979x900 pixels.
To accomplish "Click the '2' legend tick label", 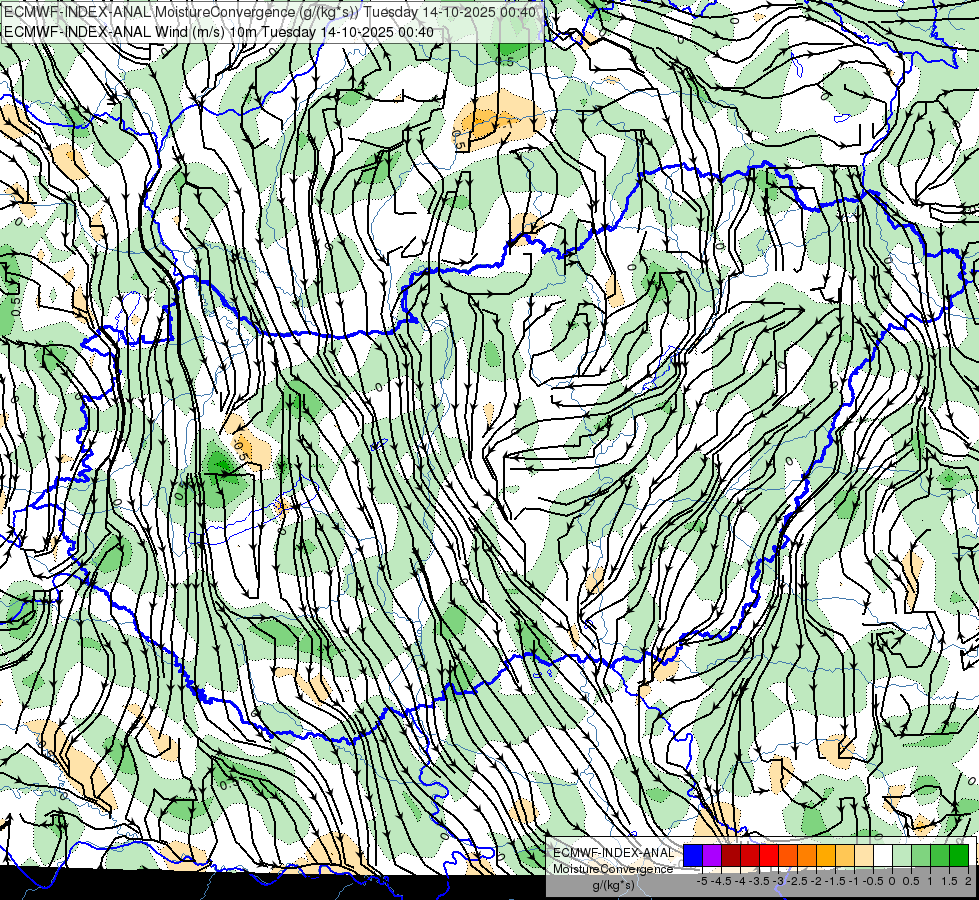I will pos(968,881).
